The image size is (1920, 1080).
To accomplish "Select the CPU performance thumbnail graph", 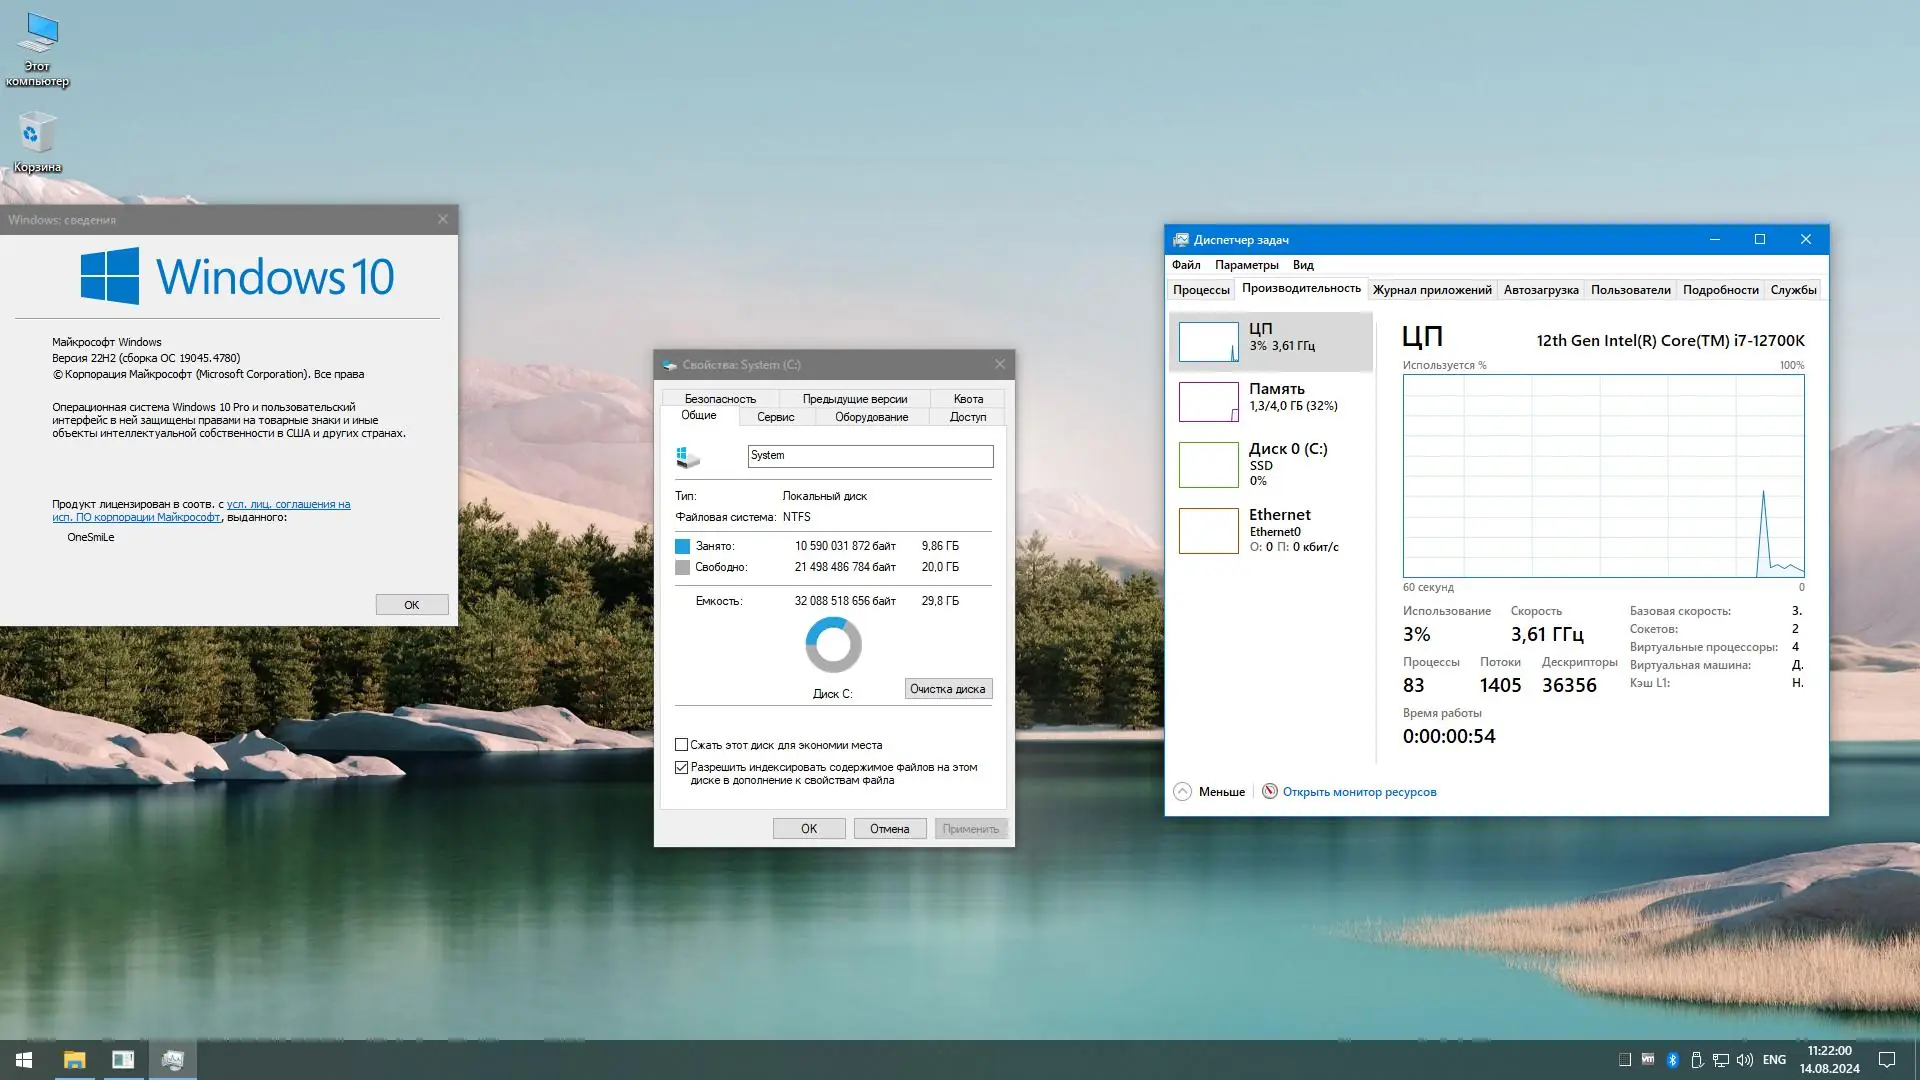I will pos(1208,341).
